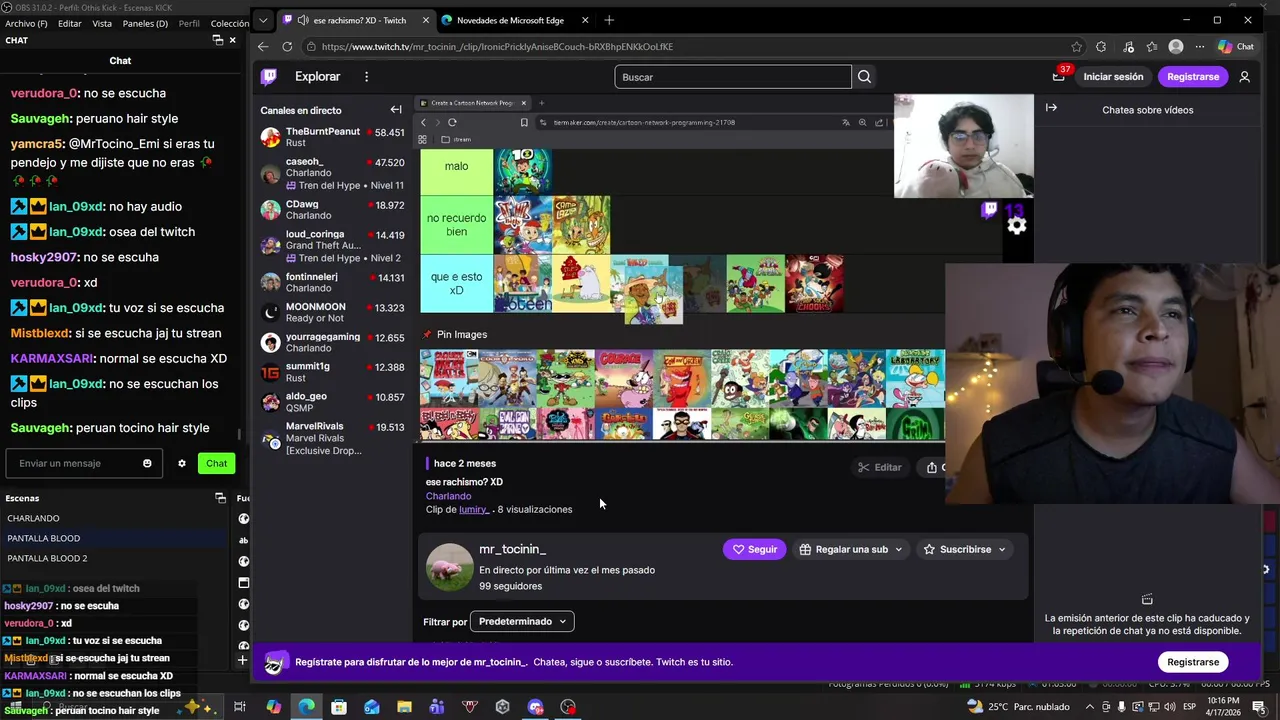Open Edge media control icon
The width and height of the screenshot is (1280, 720).
point(1128,46)
